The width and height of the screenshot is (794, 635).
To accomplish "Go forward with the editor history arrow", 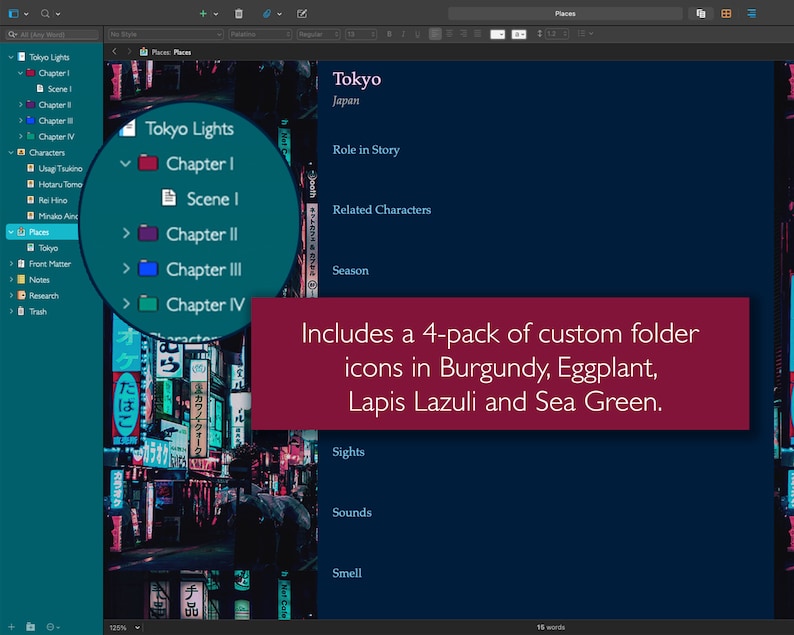I will point(129,52).
